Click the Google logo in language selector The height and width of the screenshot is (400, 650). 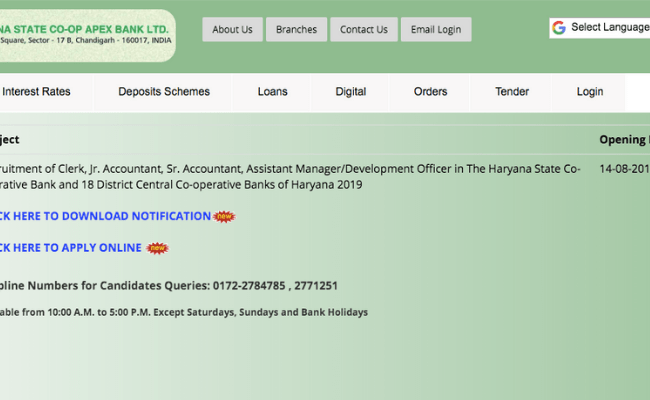559,28
